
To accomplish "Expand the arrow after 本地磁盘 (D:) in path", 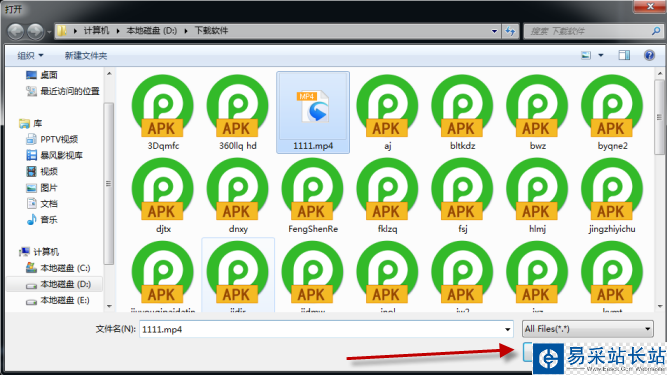I will (186, 31).
